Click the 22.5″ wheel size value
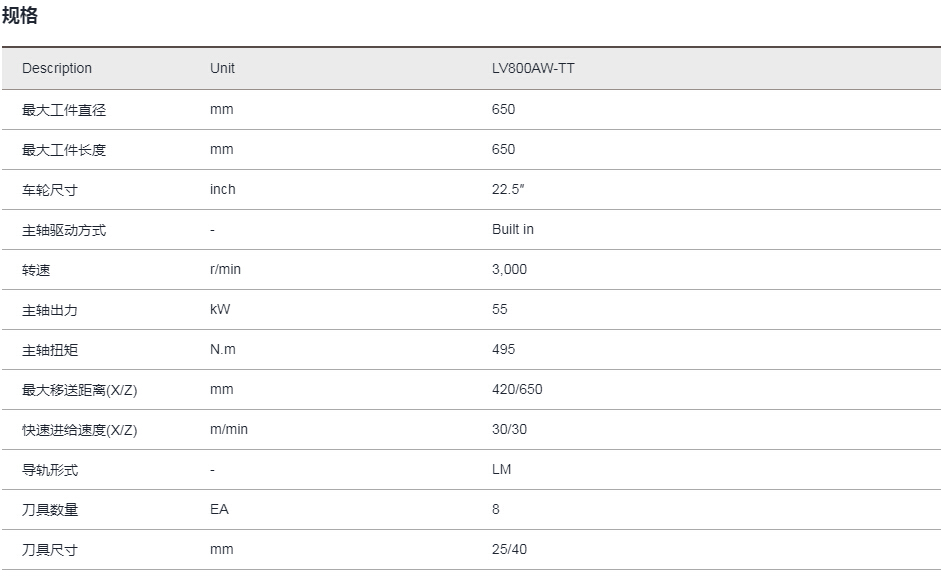This screenshot has height=576, width=941. coord(508,190)
